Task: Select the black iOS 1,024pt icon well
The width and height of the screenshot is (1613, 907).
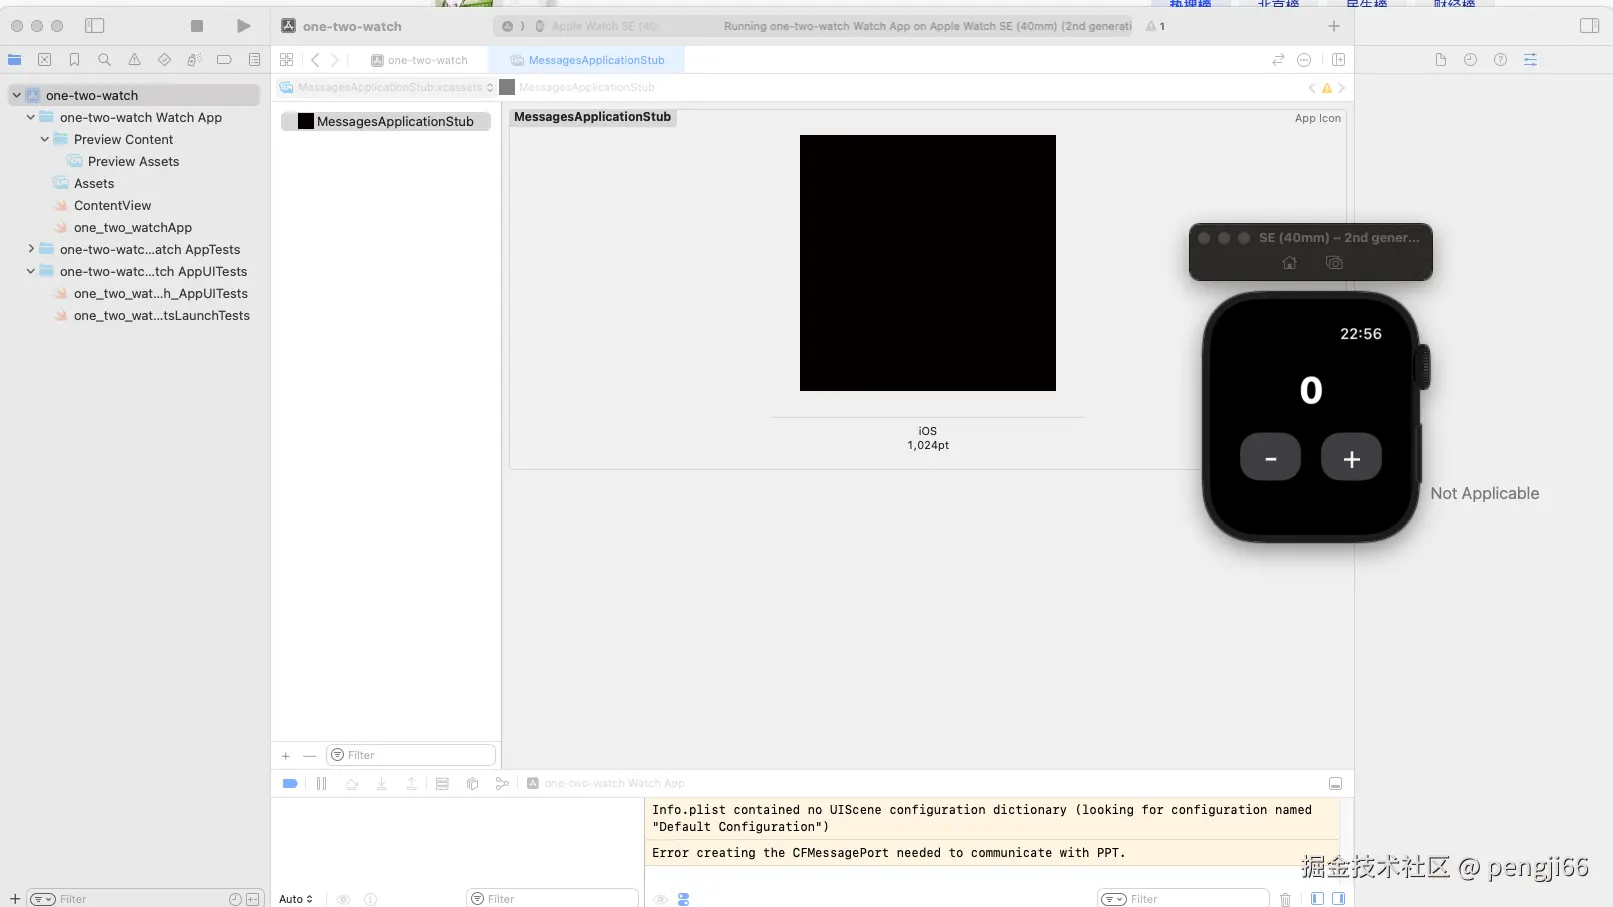Action: pos(928,263)
